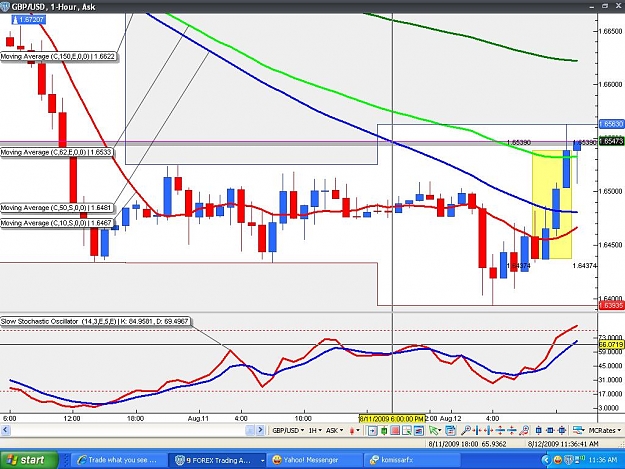Select the yellow highlighted rectangle on chart
Screen dimensions: 625x469
click(552, 204)
